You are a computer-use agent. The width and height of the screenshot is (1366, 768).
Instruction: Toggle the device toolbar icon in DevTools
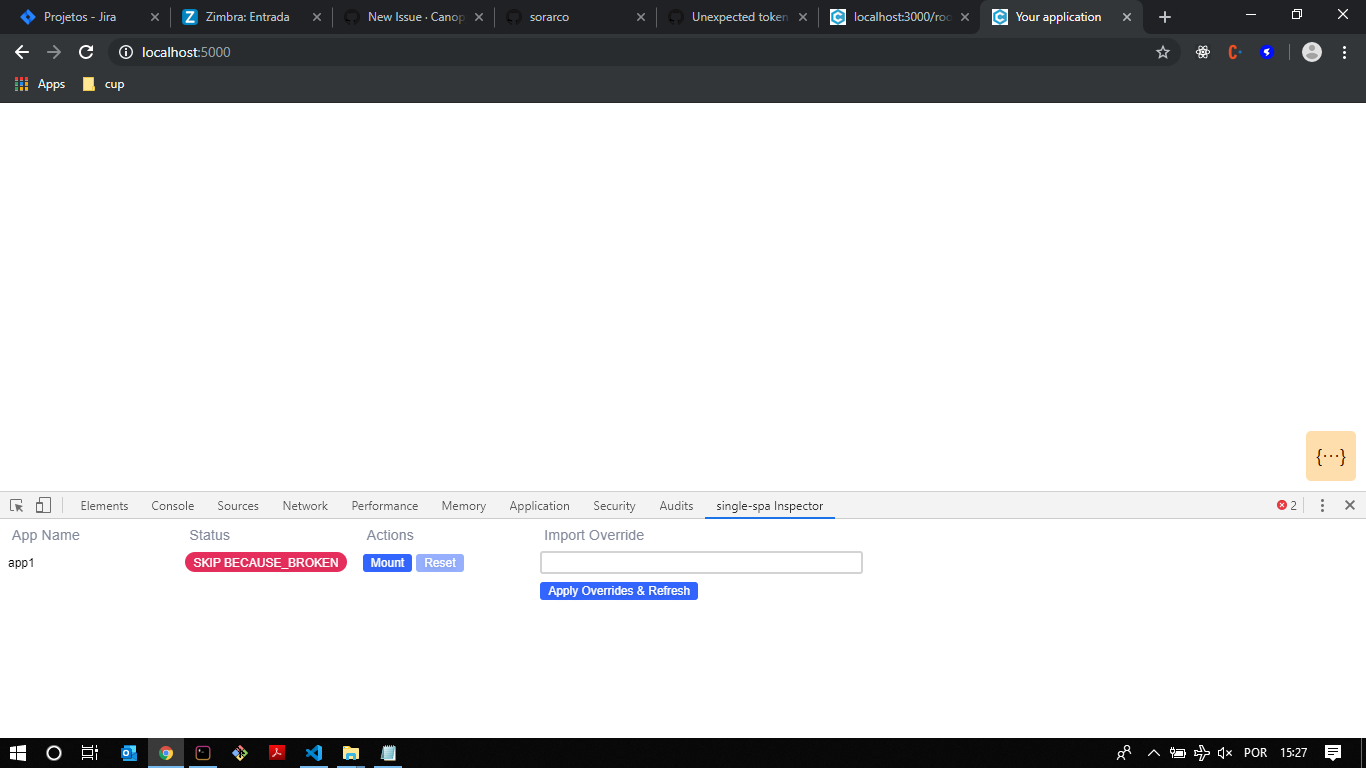[x=41, y=505]
